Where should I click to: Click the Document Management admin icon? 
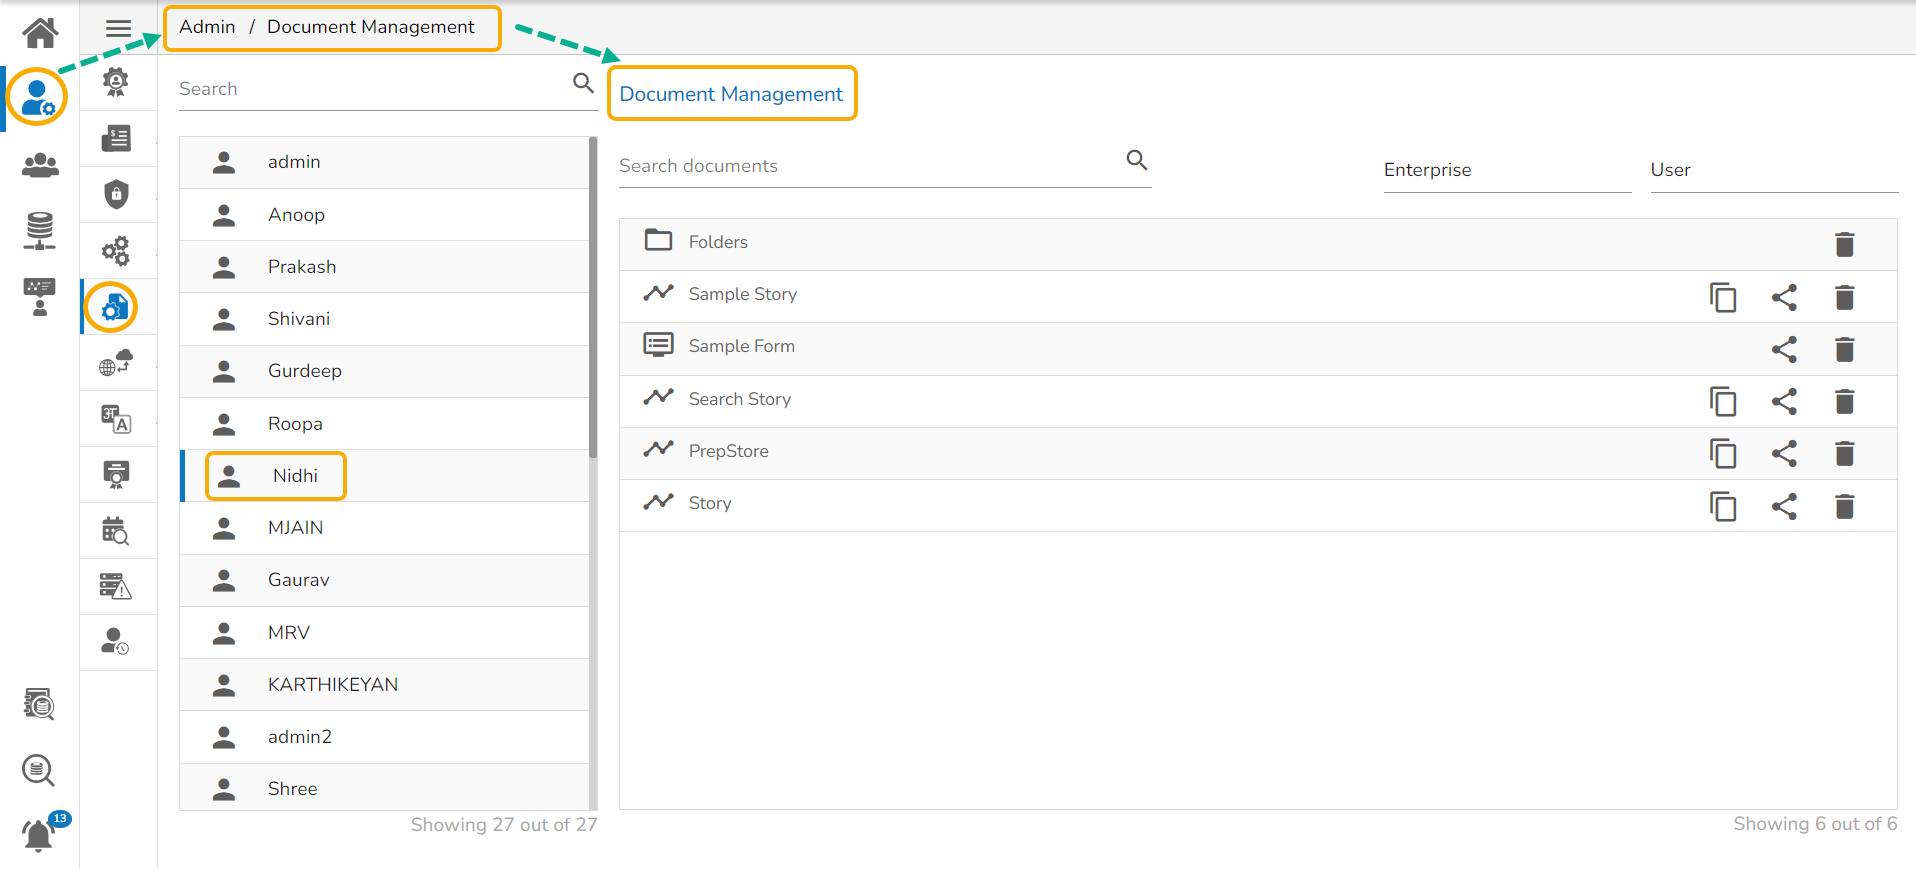pos(114,307)
